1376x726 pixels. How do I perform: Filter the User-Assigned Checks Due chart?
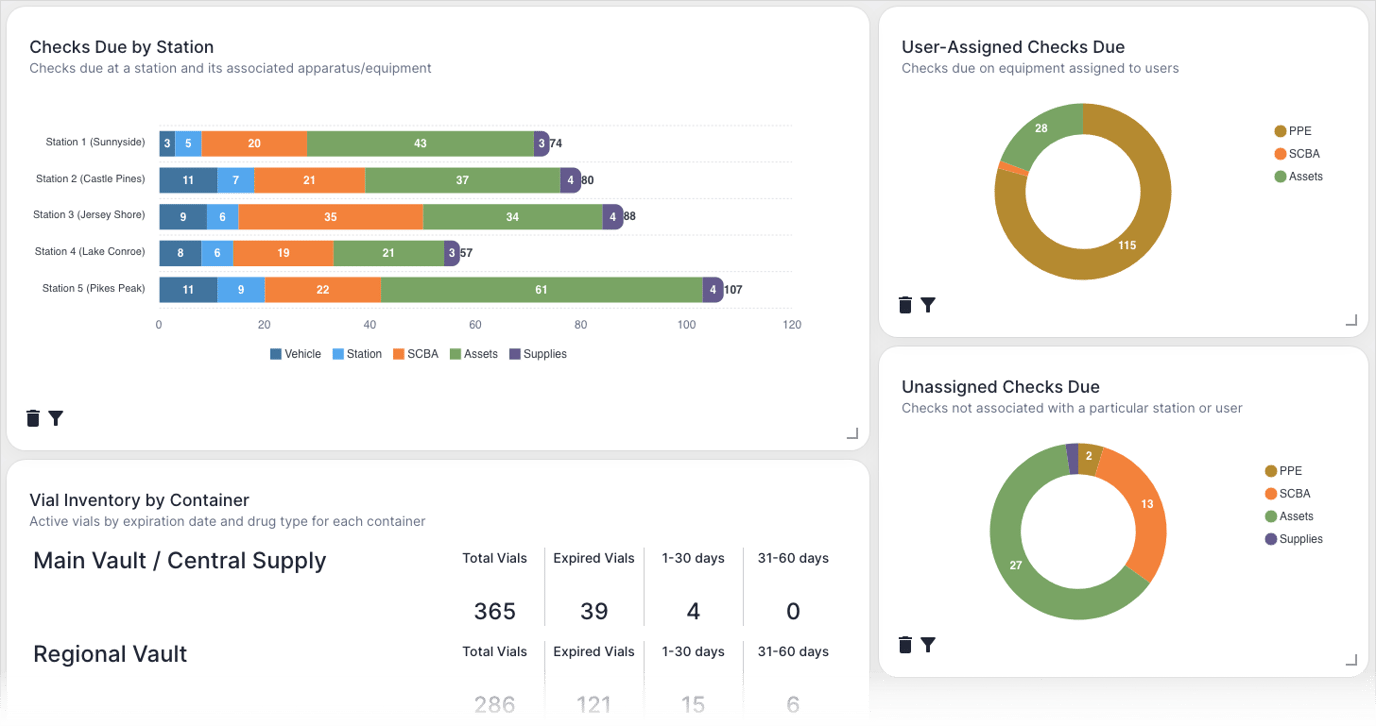coord(928,304)
